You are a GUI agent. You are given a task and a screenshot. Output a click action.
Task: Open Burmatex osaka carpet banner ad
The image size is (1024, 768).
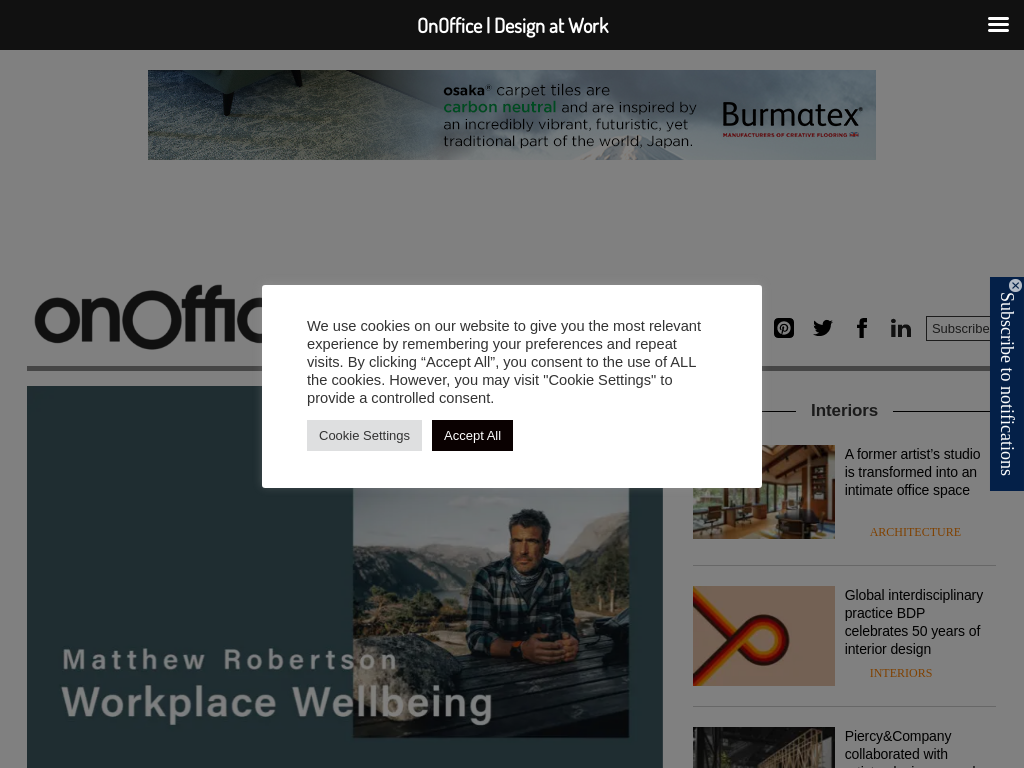511,115
